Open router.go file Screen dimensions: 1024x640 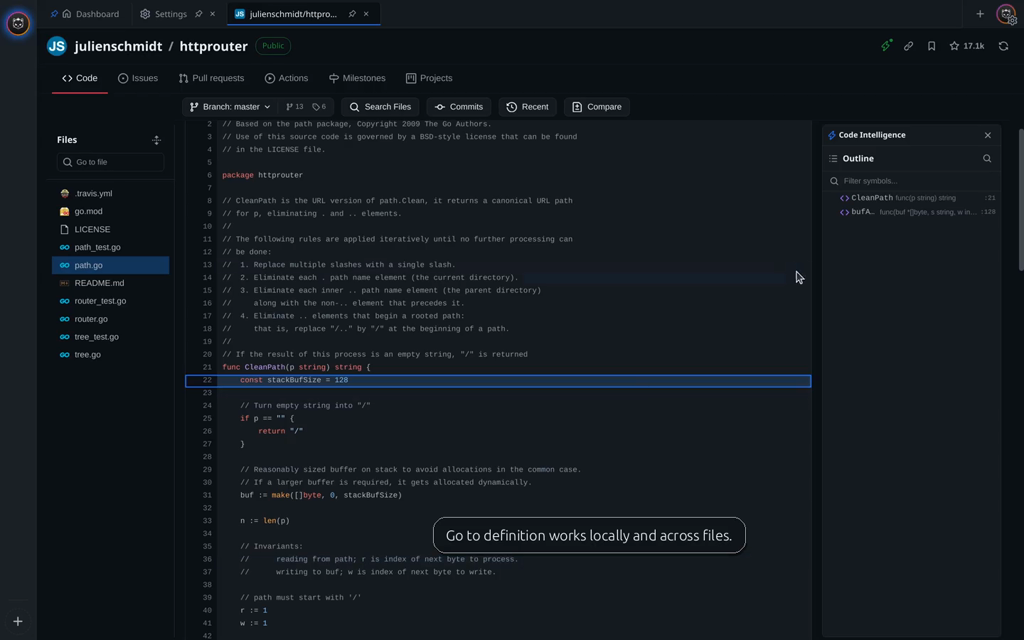(x=110, y=319)
